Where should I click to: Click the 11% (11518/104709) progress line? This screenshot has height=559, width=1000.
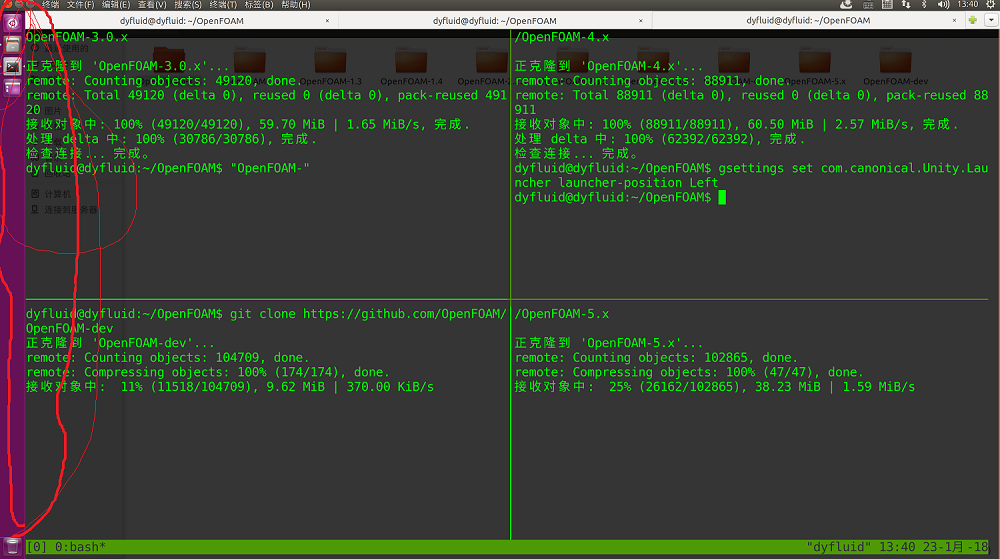pos(230,387)
